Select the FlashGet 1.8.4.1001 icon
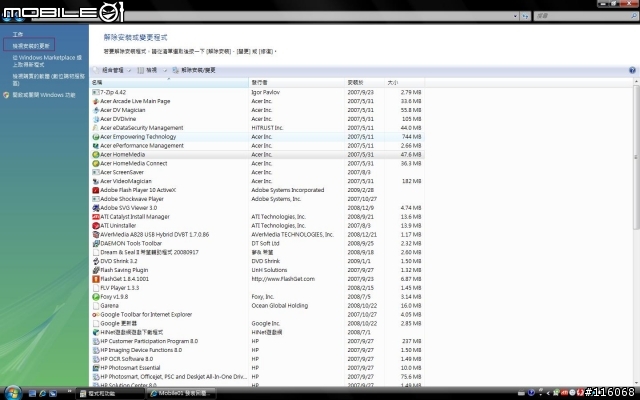Viewport: 640px width, 400px height. click(96, 279)
